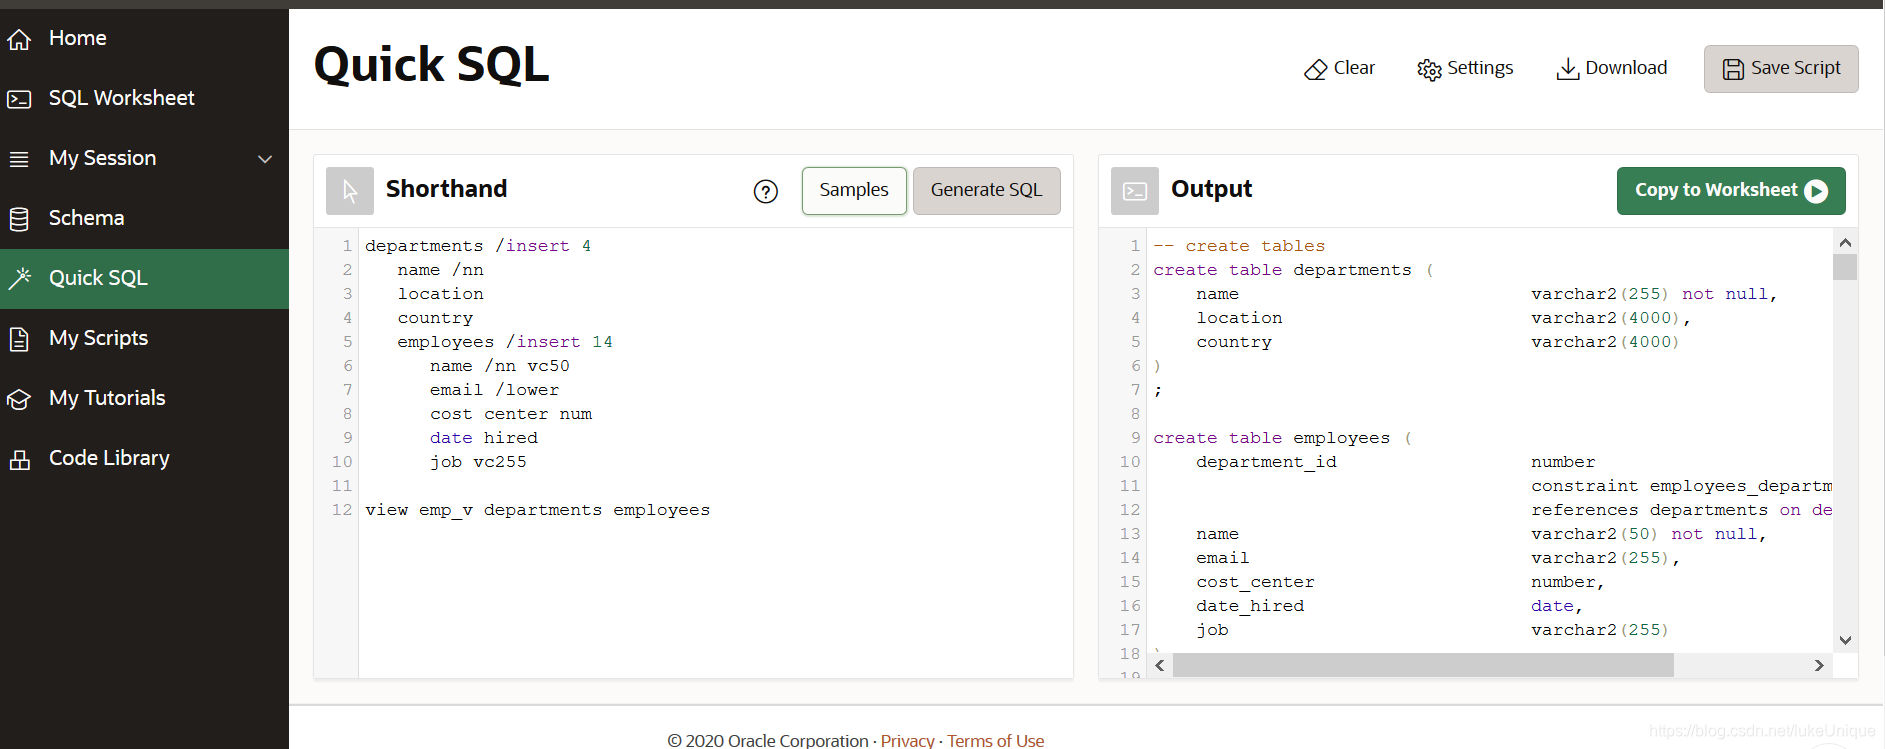This screenshot has width=1885, height=749.
Task: Click 'cost_center' column in output
Action: pos(1255,582)
